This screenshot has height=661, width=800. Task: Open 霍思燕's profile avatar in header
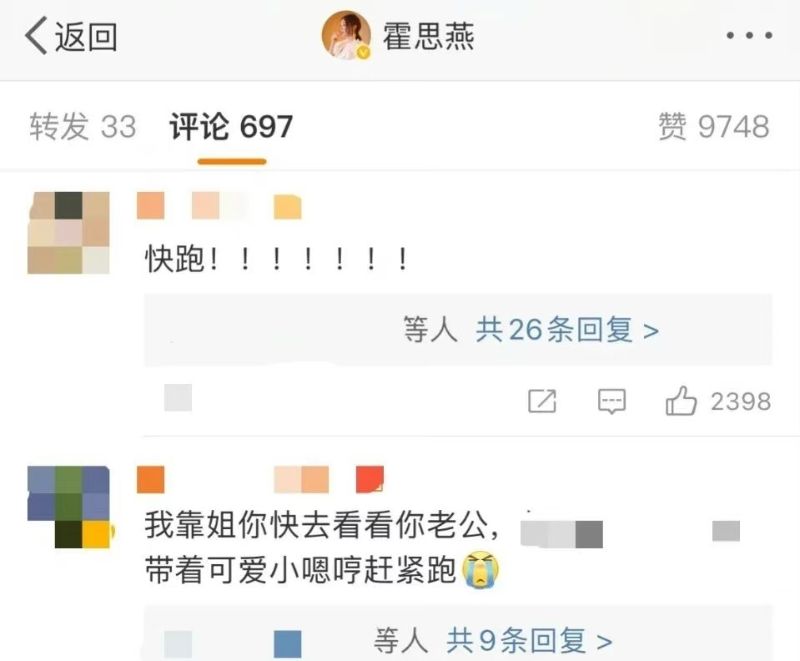click(x=346, y=35)
